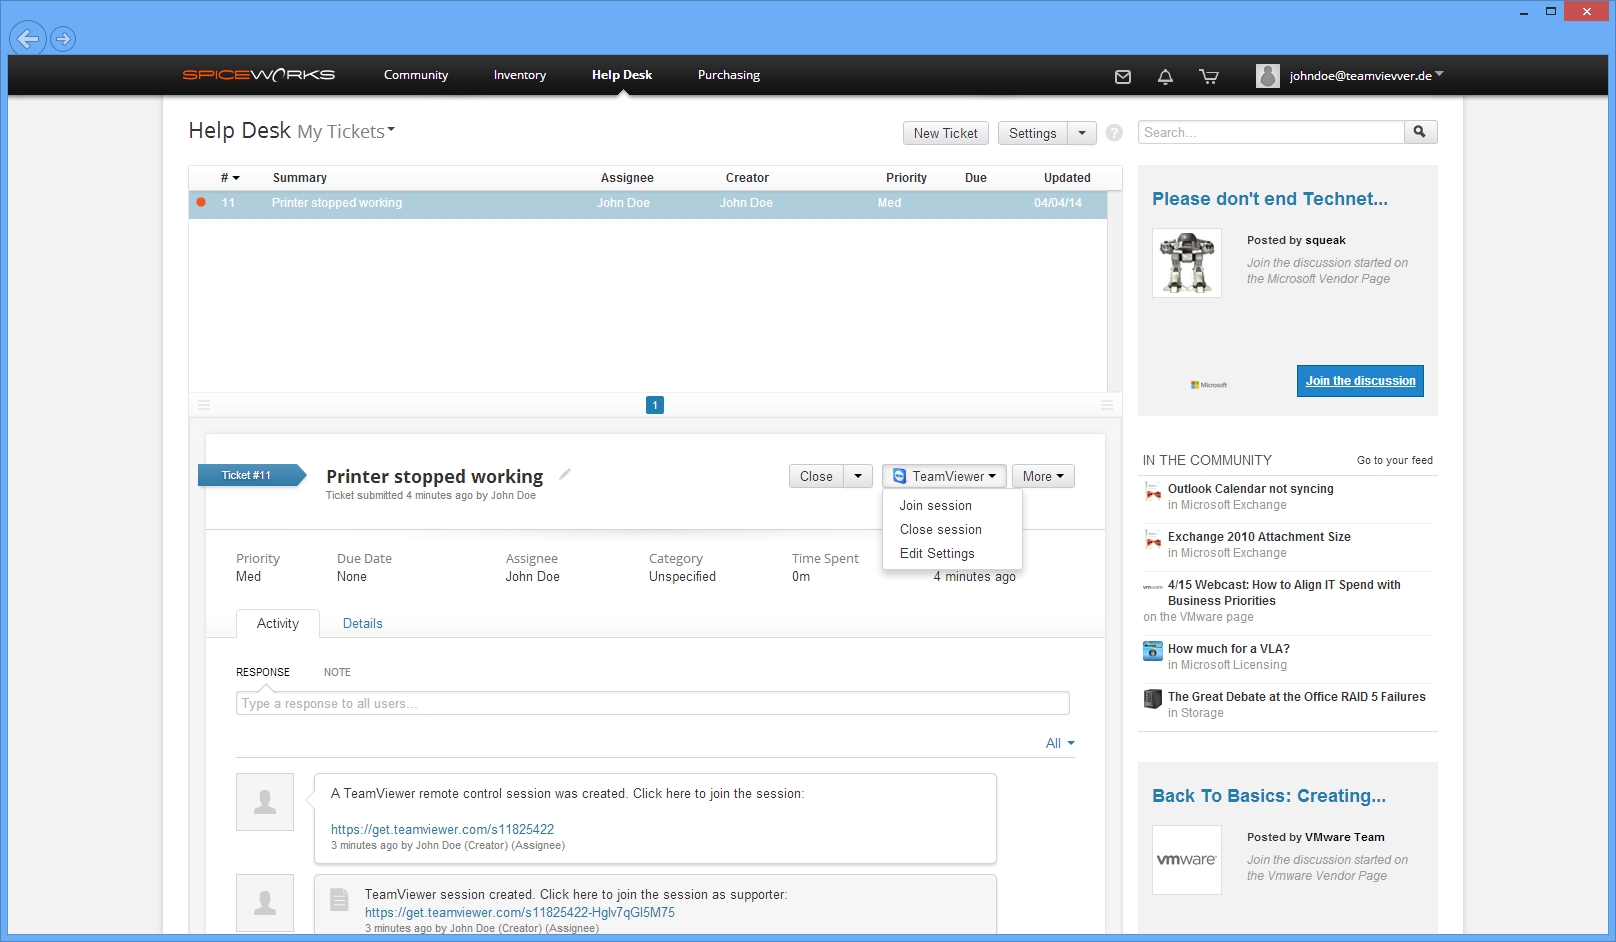1616x942 pixels.
Task: Open the notifications bell icon
Action: [1165, 77]
